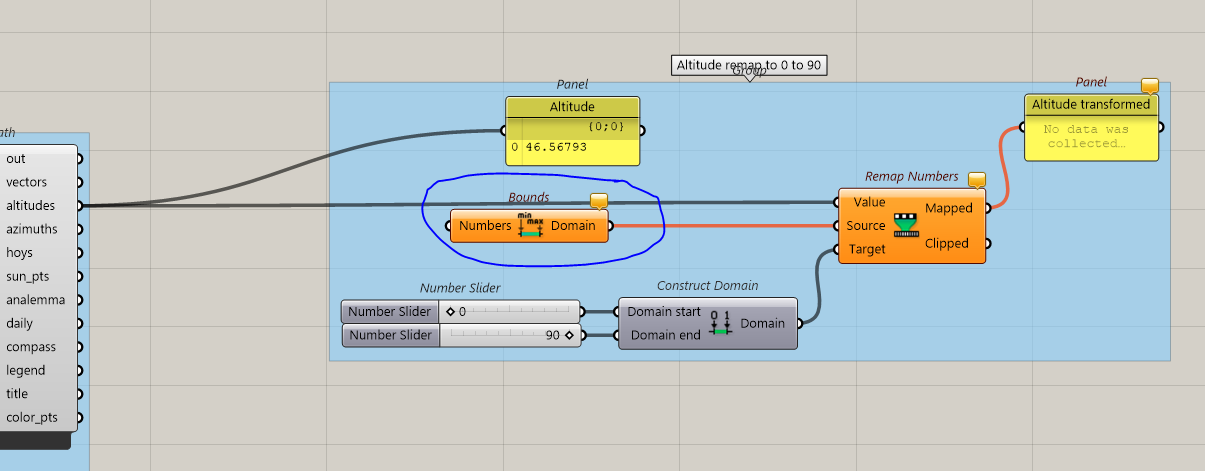The image size is (1205, 471).
Task: Open the balloon above the Altitude transformed panel
Action: click(x=1150, y=86)
